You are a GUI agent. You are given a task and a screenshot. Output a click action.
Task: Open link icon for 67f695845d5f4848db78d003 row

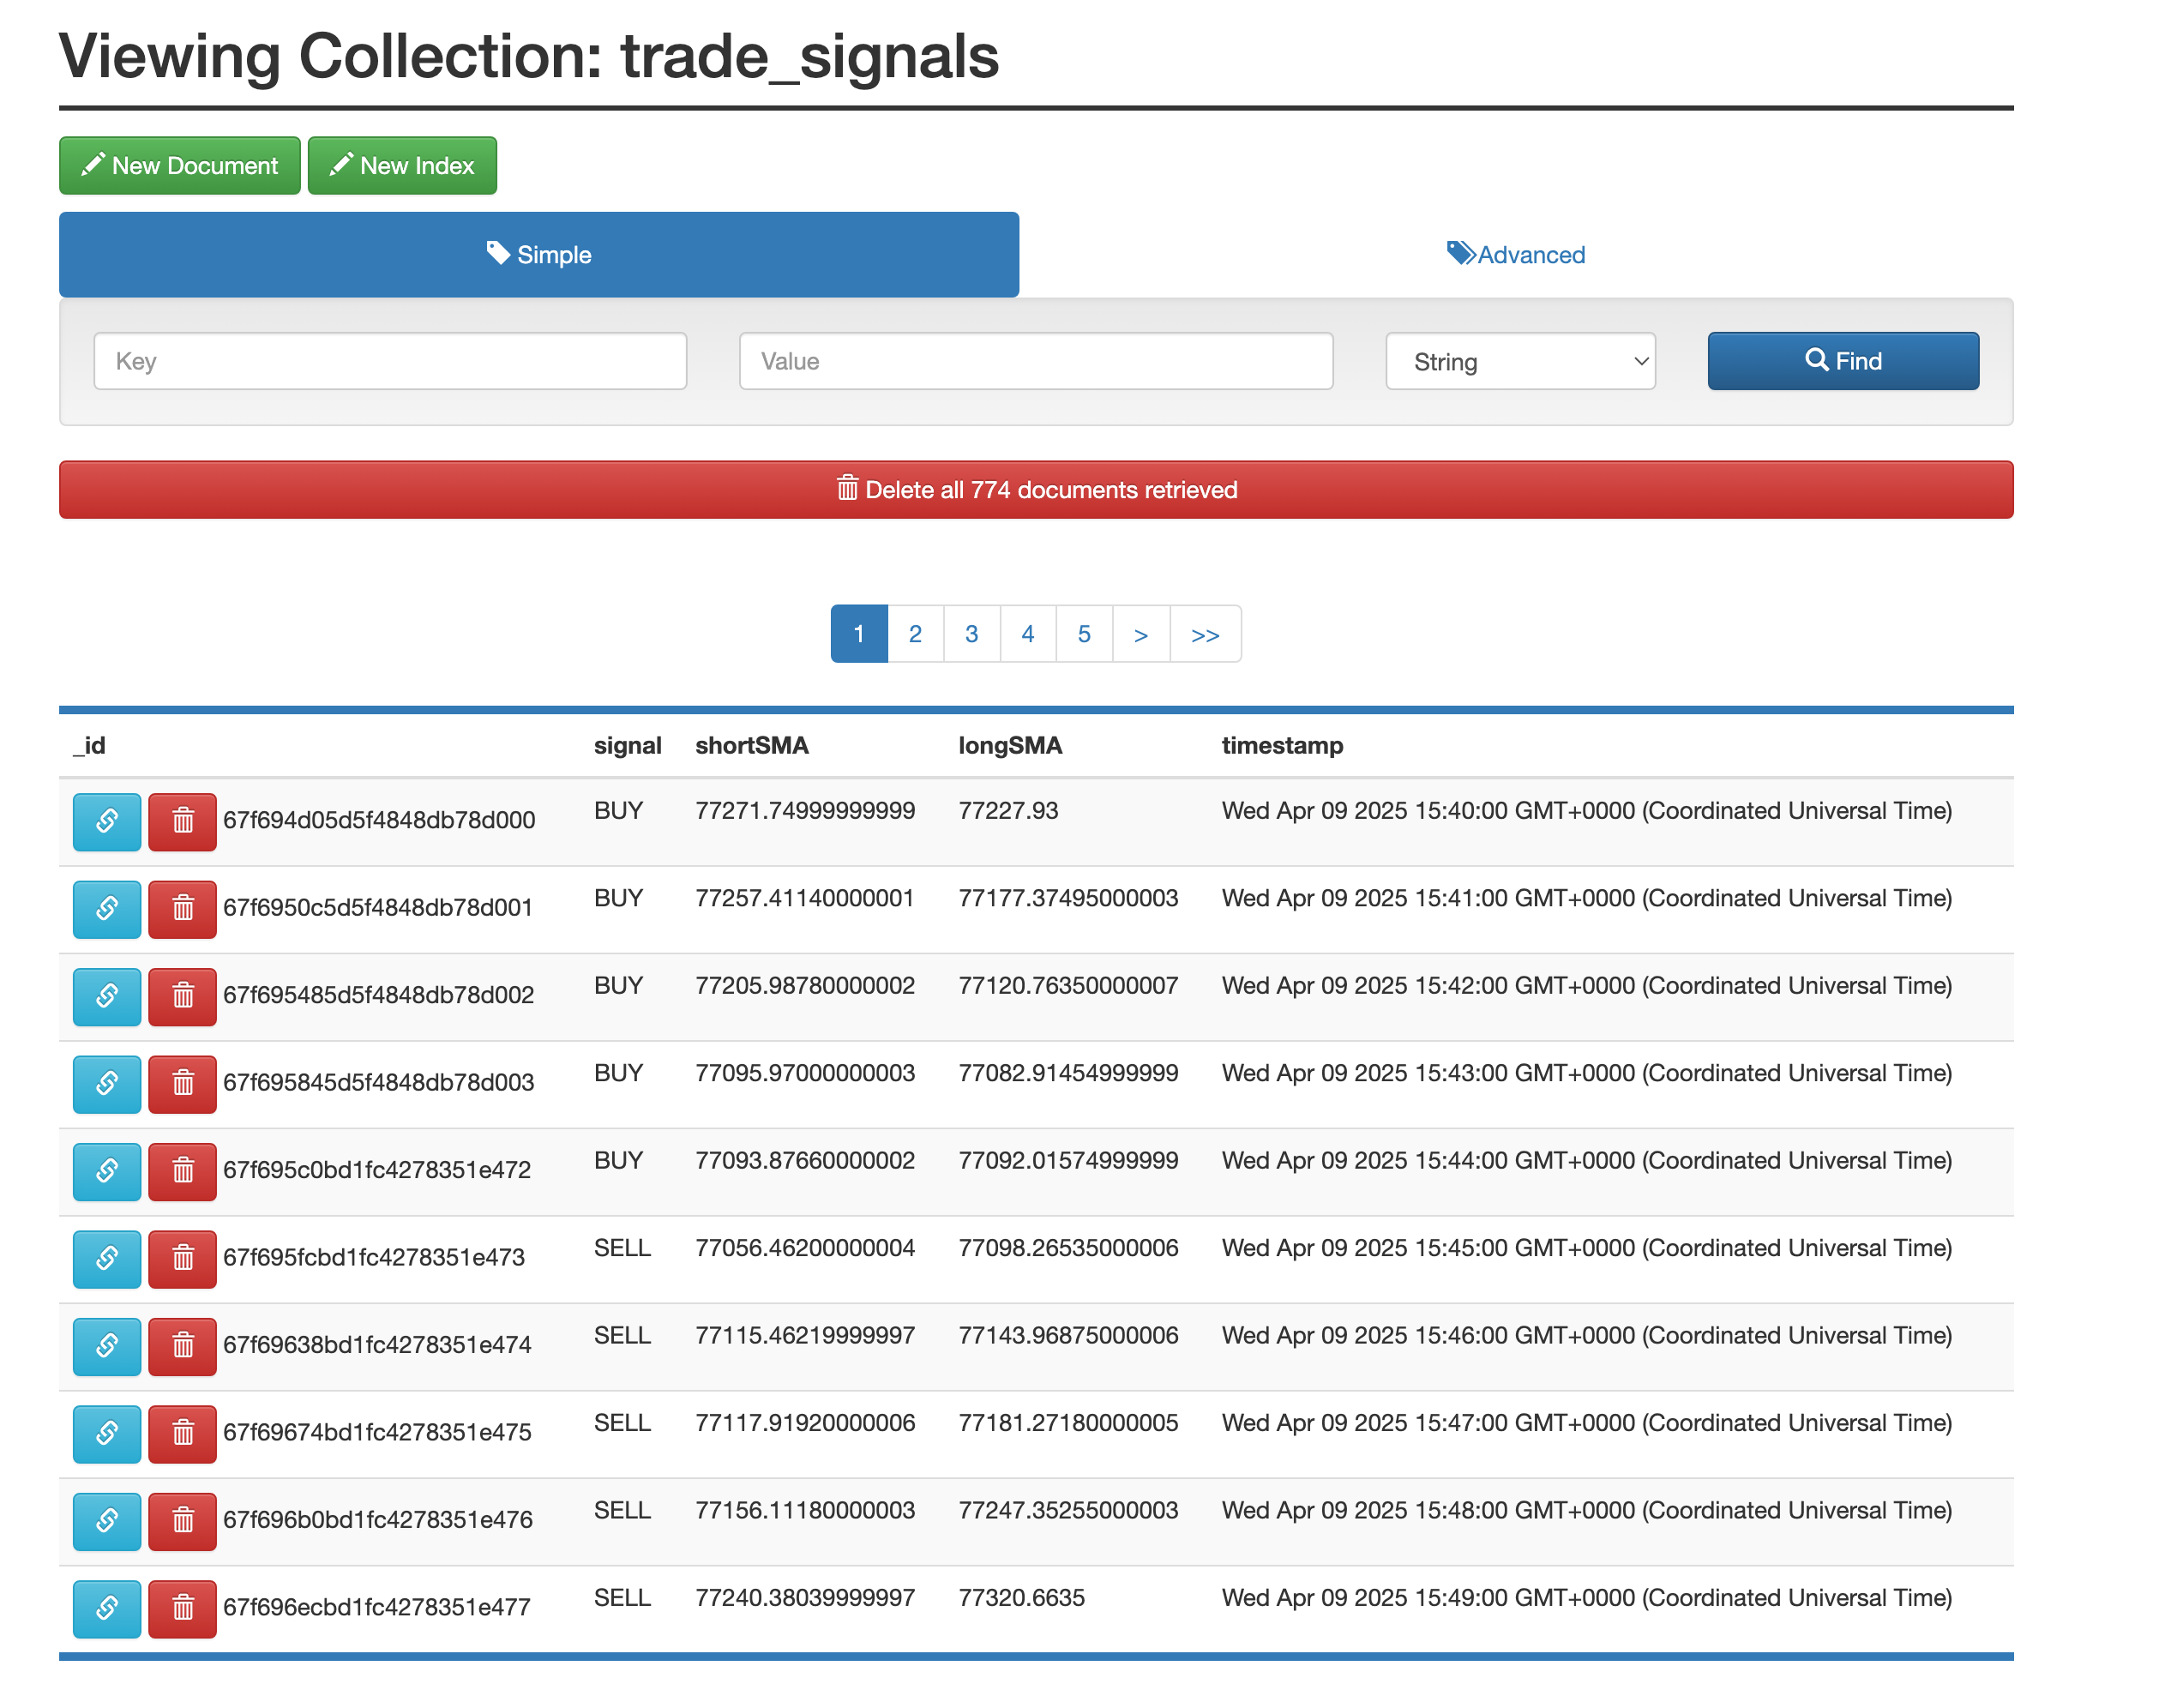pos(107,1083)
